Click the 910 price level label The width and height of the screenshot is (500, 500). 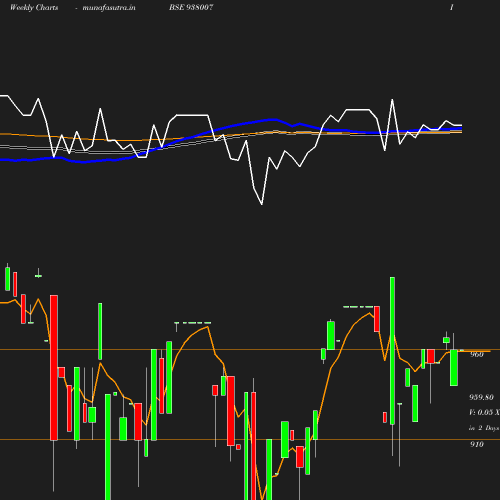coord(477,444)
